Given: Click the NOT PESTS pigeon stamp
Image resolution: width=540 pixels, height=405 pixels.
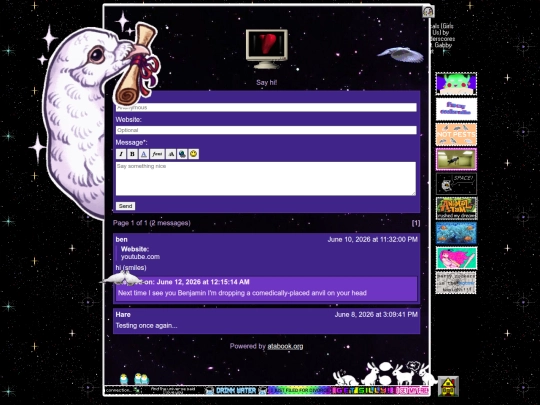Looking at the screenshot, I should point(456,134).
